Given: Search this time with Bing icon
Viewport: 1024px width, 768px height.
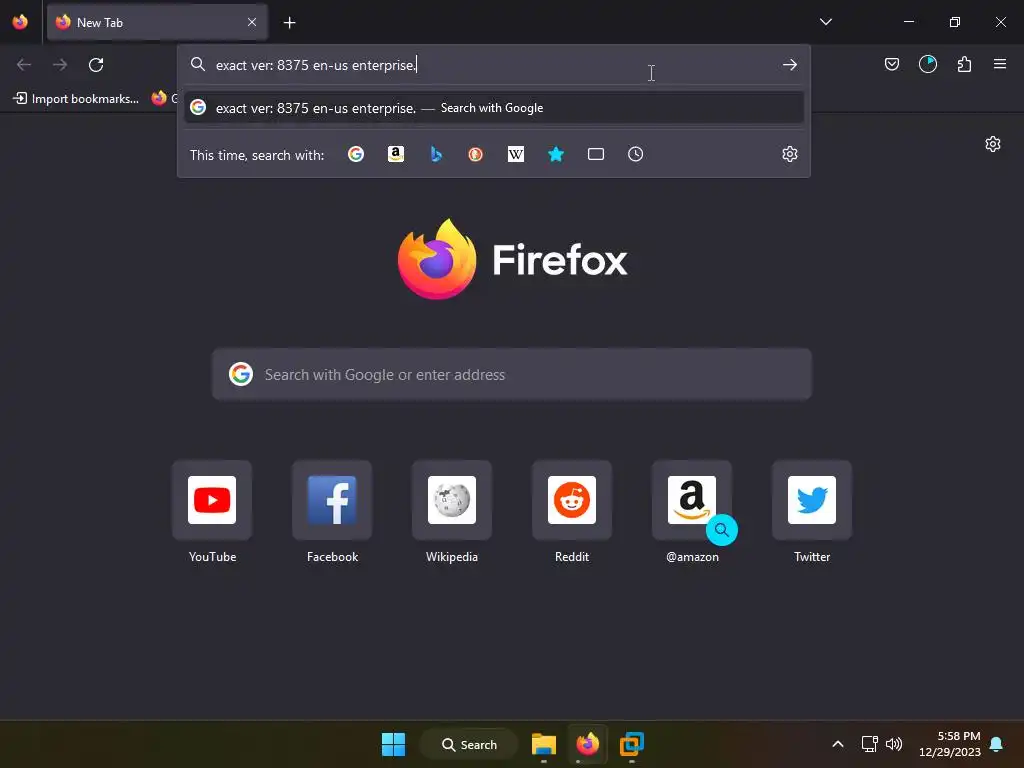Looking at the screenshot, I should coord(436,154).
